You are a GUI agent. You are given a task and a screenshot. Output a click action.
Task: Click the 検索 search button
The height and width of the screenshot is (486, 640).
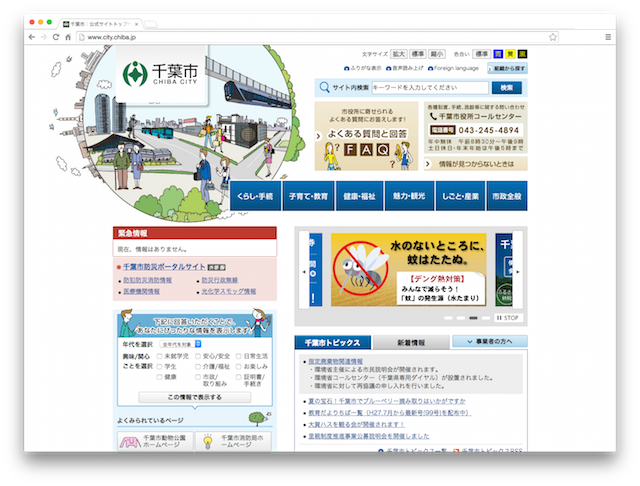[x=507, y=87]
